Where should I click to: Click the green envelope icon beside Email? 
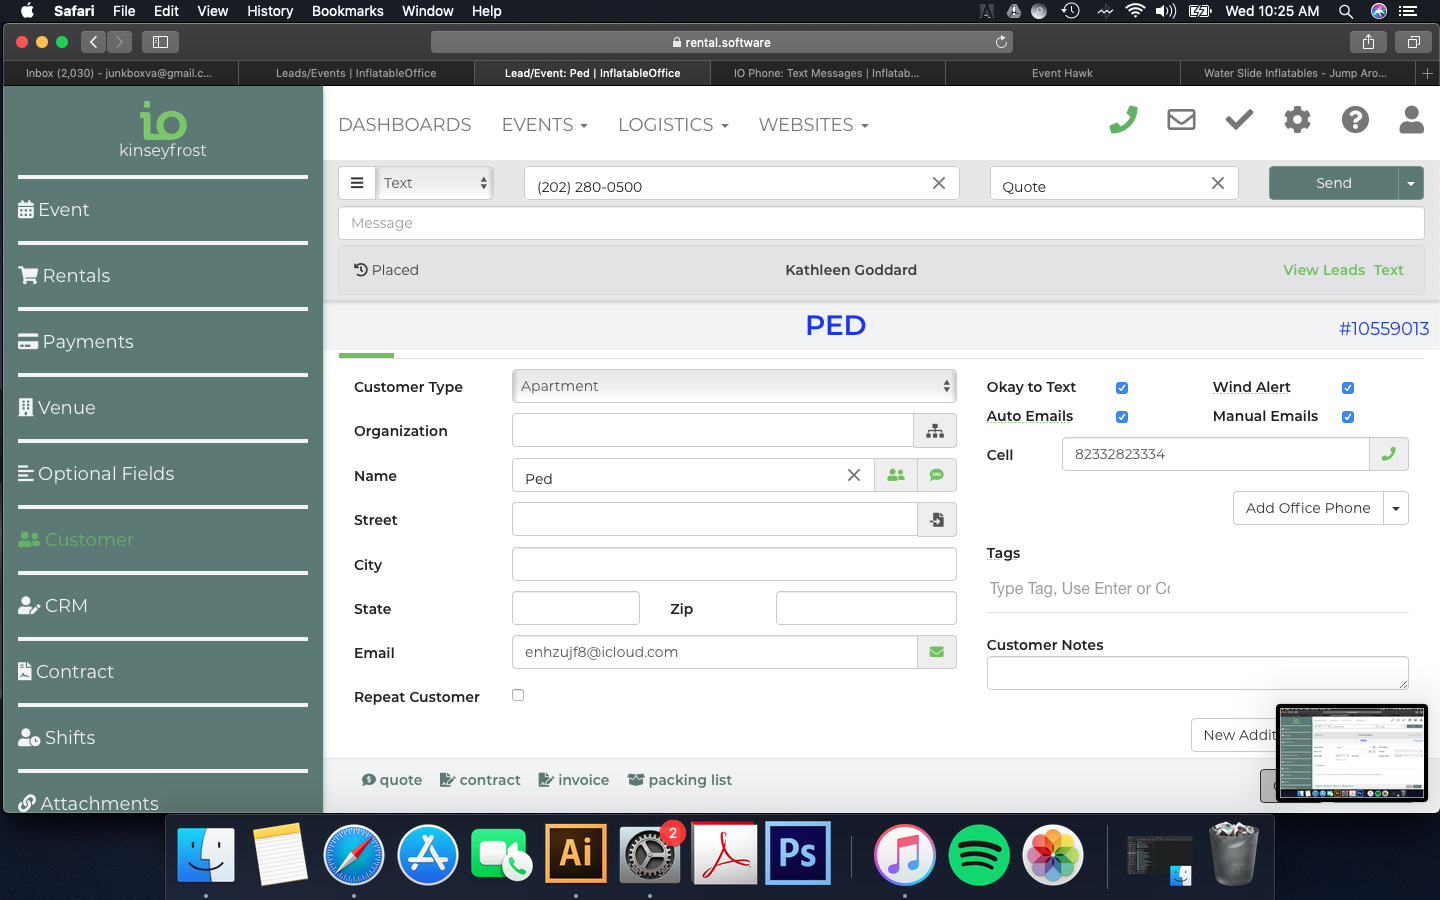coord(937,652)
